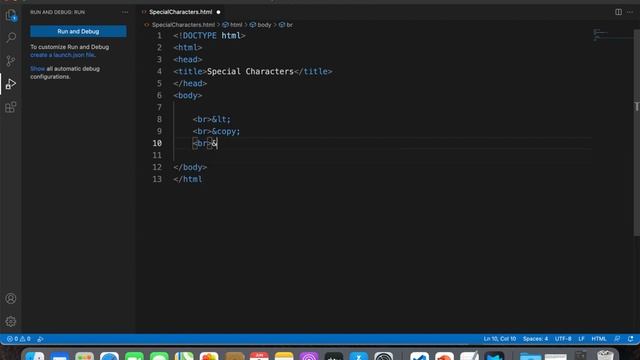
Task: Change indentation via Spaces: 4
Action: [x=536, y=339]
